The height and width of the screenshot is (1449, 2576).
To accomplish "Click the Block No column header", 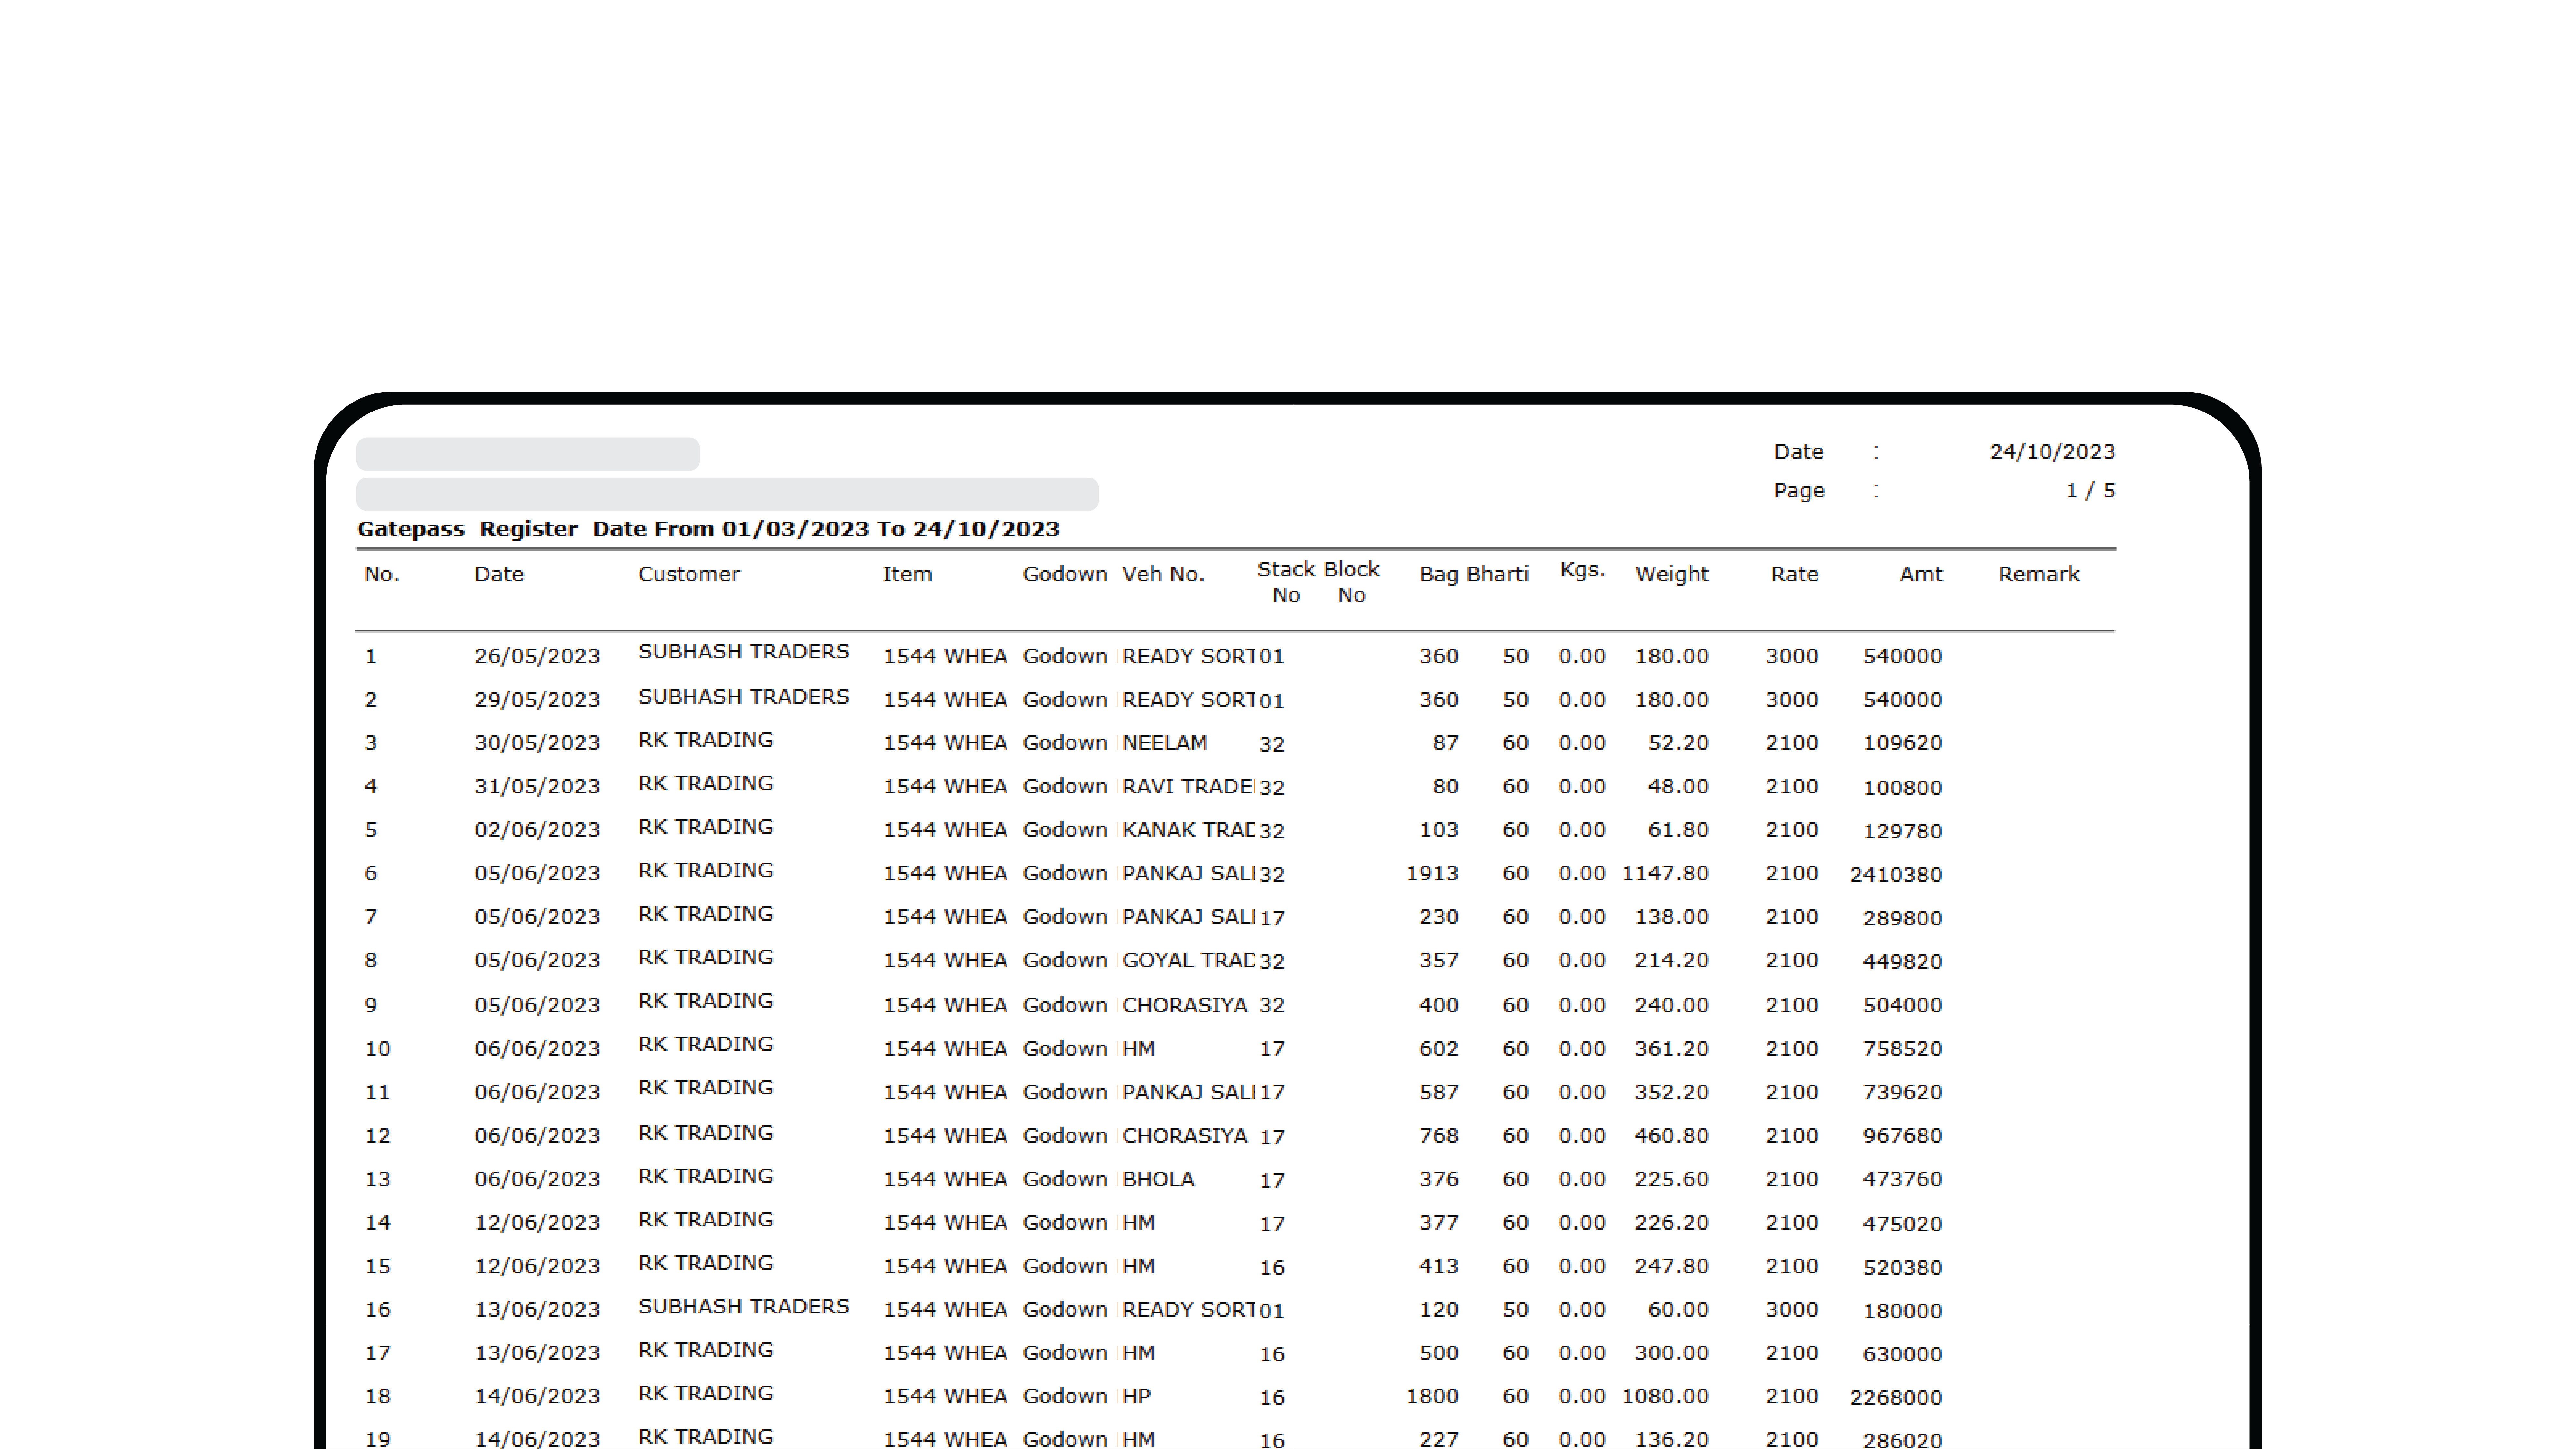I will point(1352,582).
